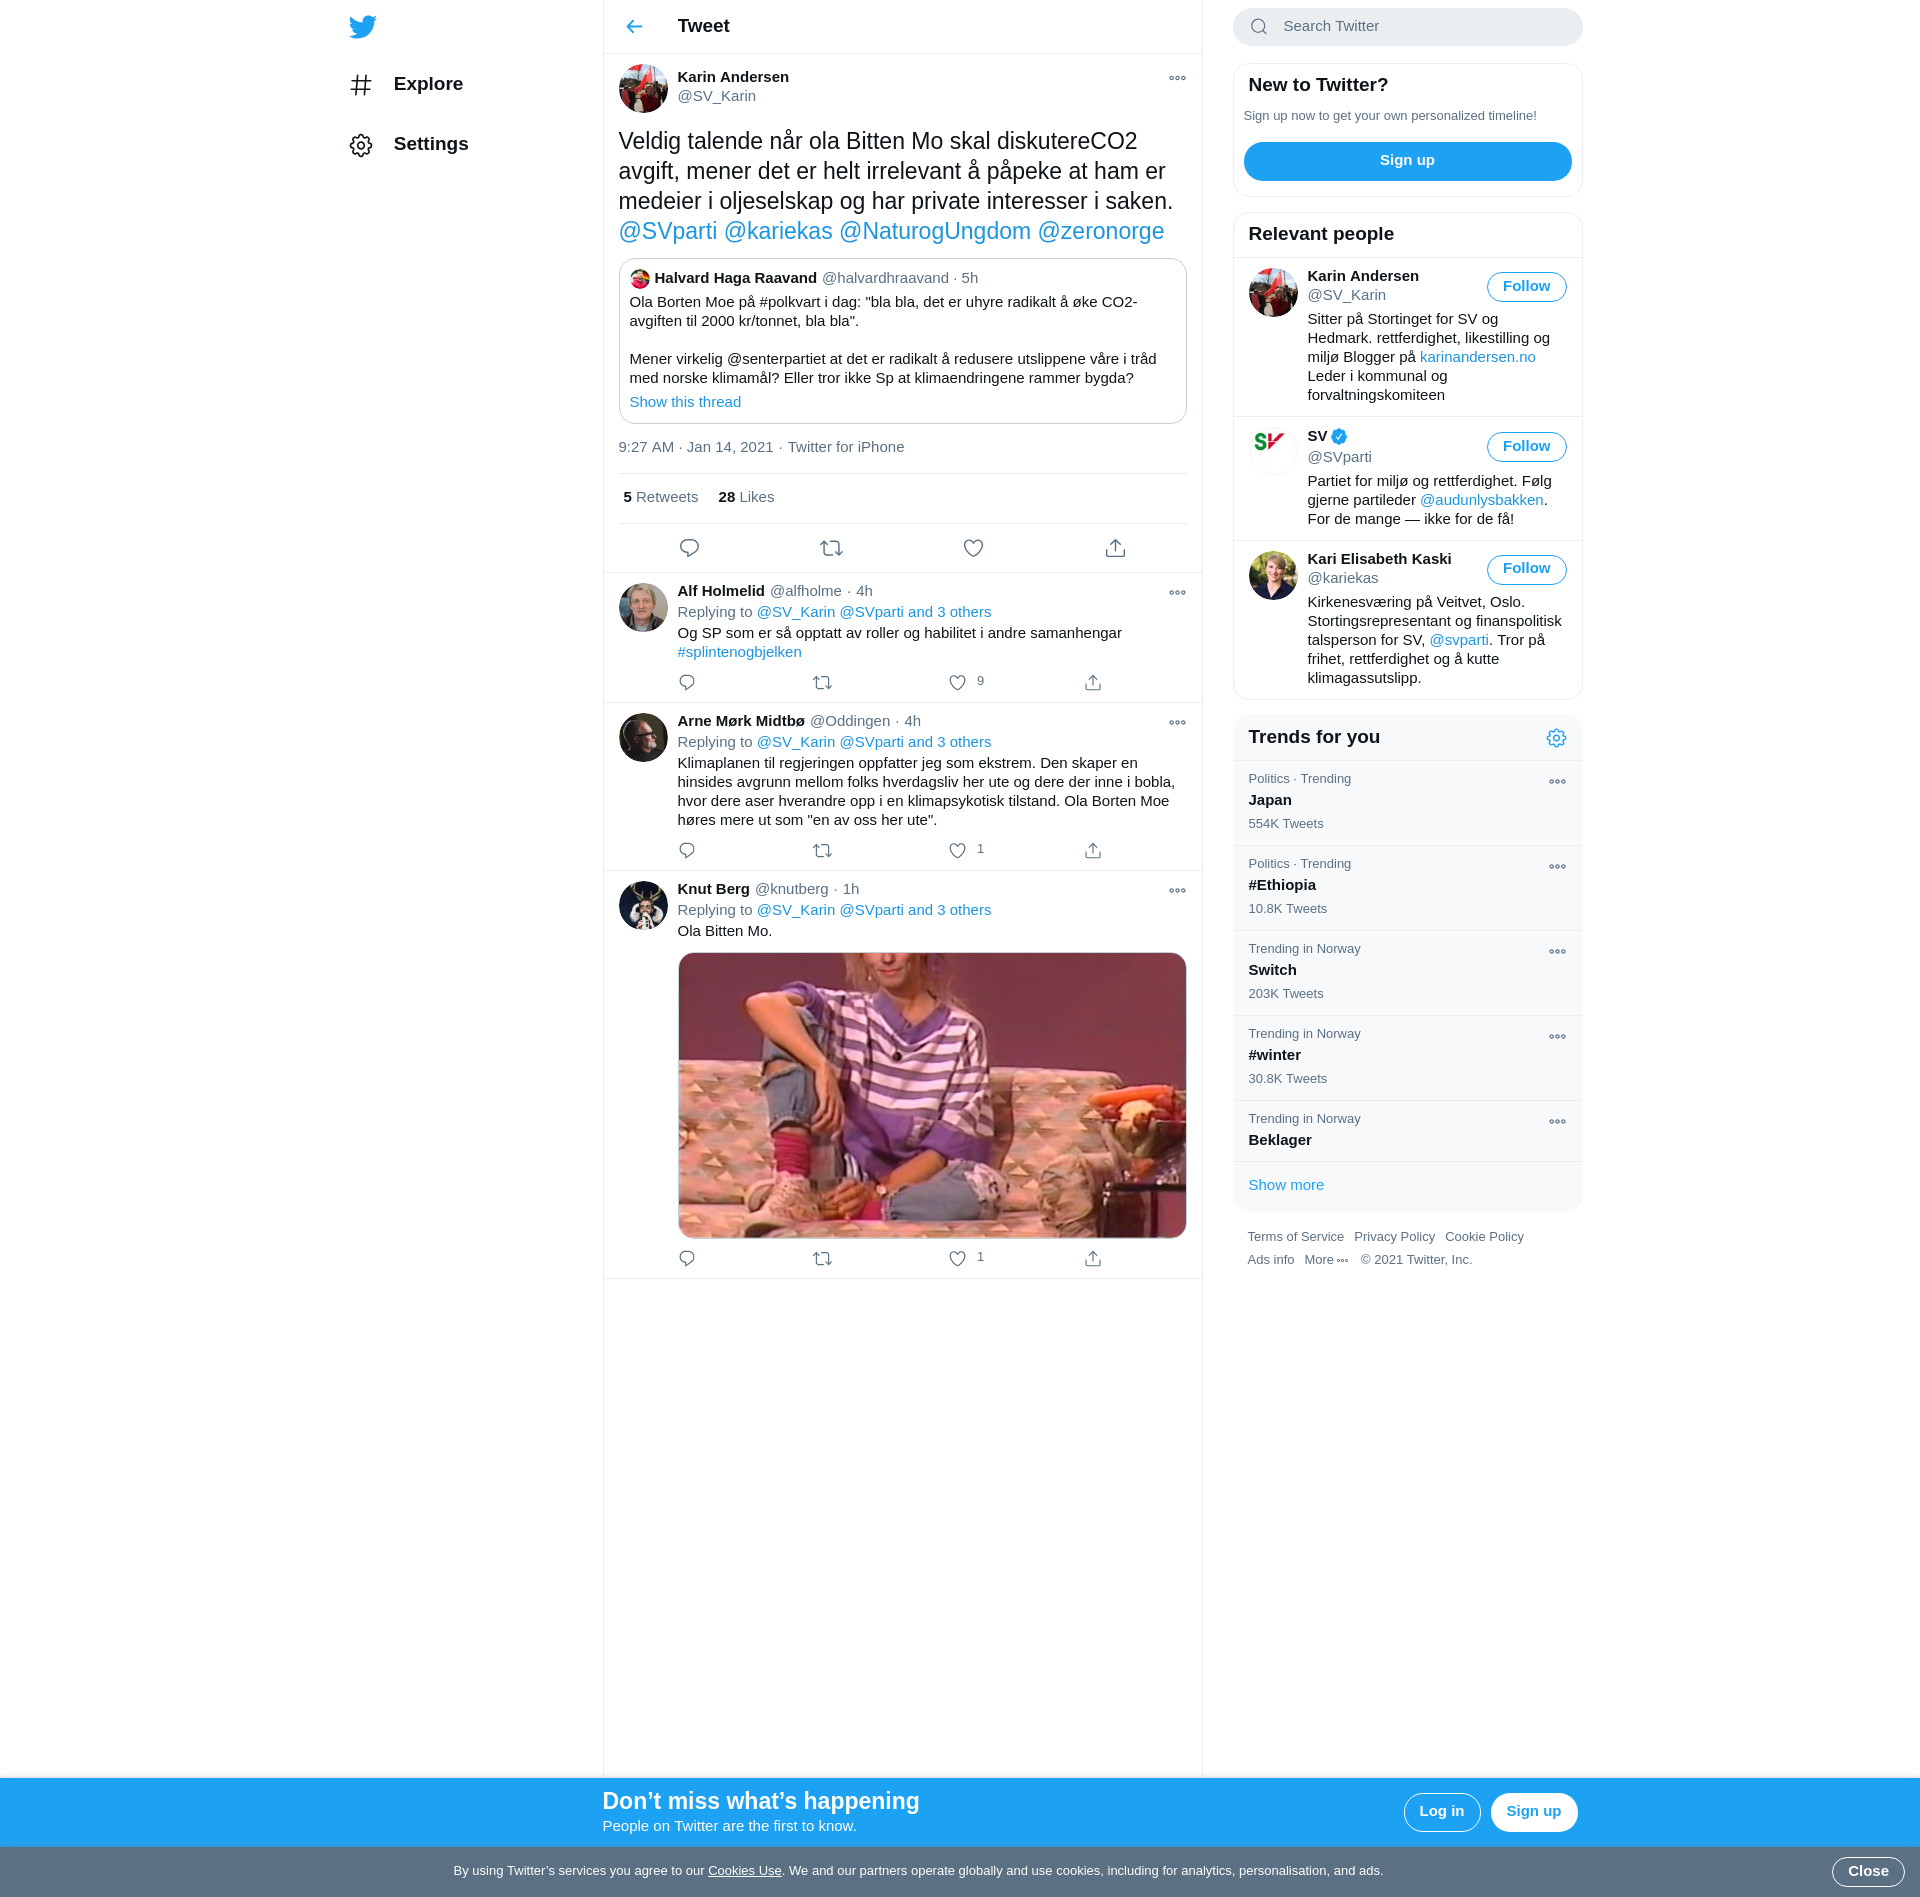1920x1897 pixels.
Task: Focus the Search Twitter field
Action: tap(1420, 27)
